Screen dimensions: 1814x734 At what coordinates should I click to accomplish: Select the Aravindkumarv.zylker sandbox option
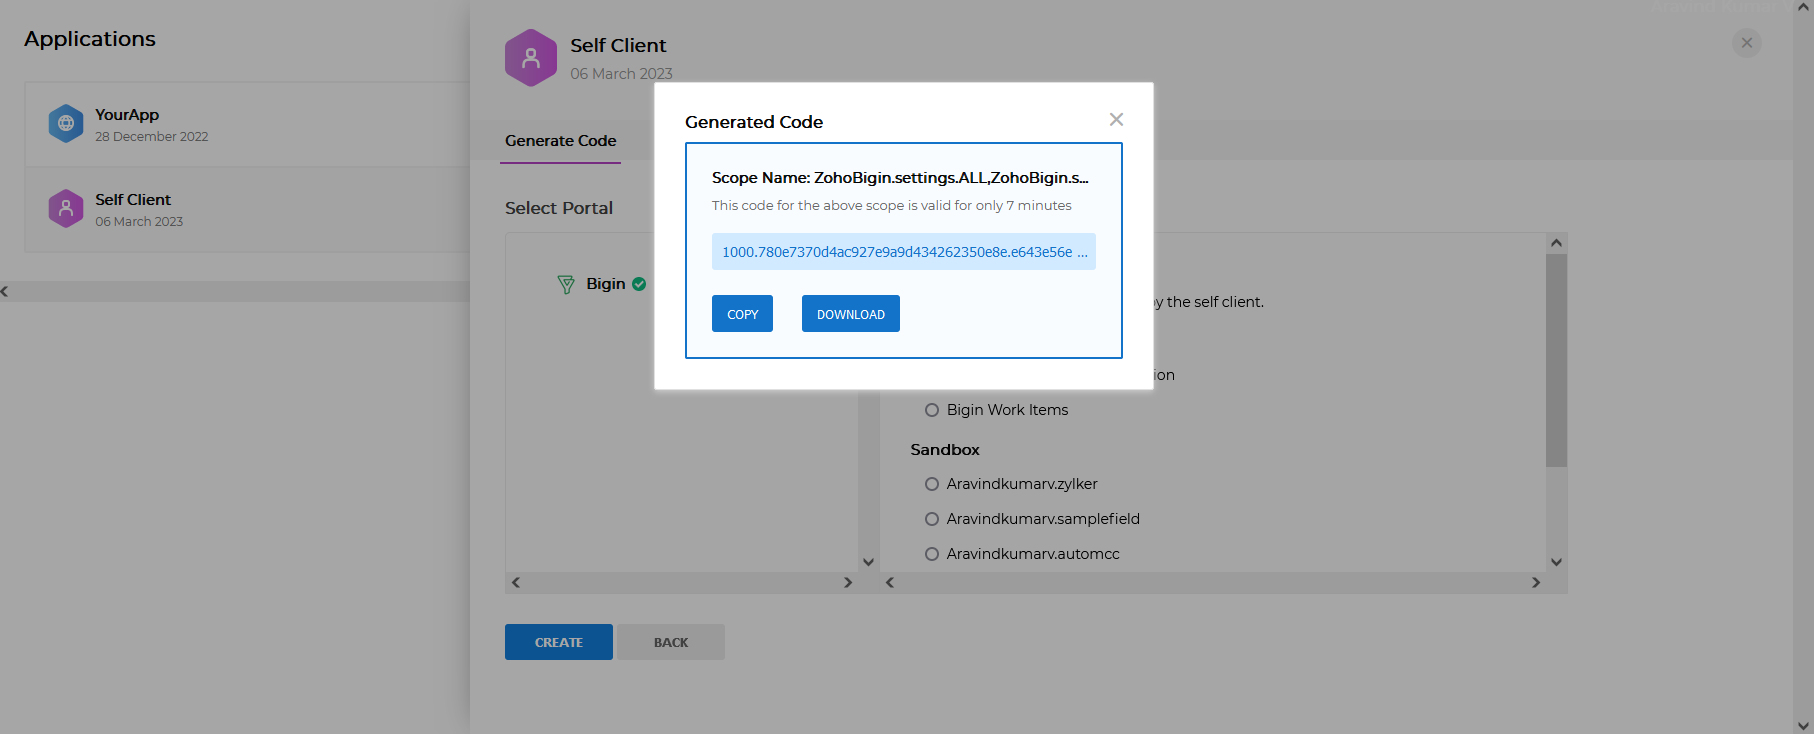[932, 484]
